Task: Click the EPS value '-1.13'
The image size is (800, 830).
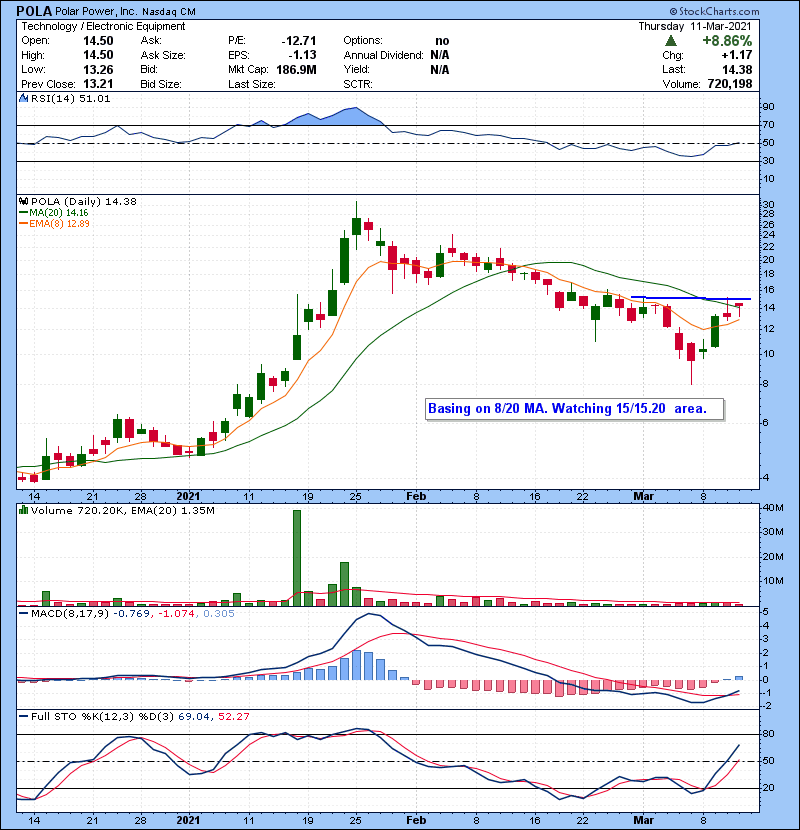Action: (x=302, y=55)
